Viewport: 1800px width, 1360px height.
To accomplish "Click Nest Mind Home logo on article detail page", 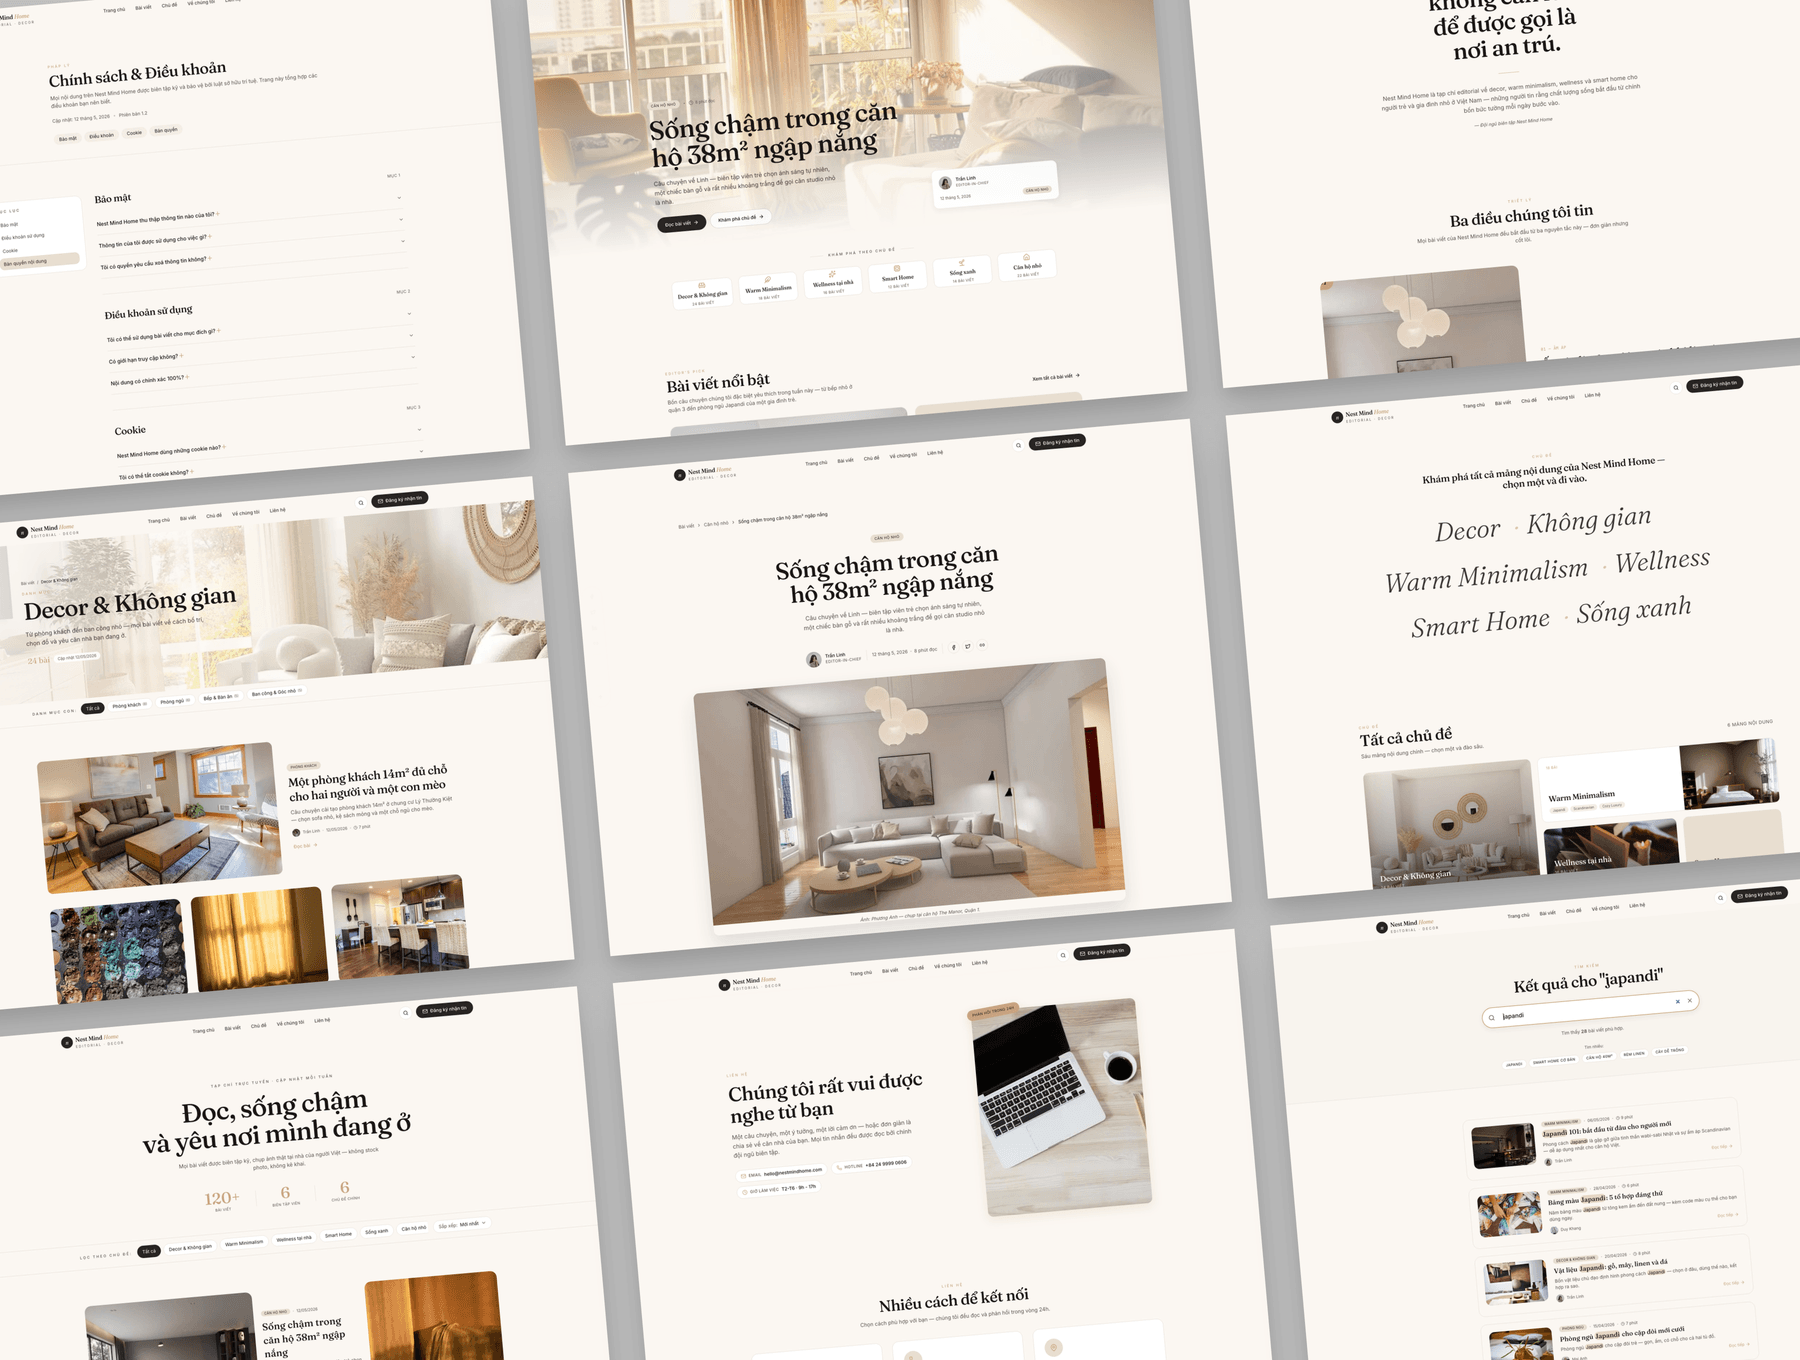I will [x=703, y=472].
